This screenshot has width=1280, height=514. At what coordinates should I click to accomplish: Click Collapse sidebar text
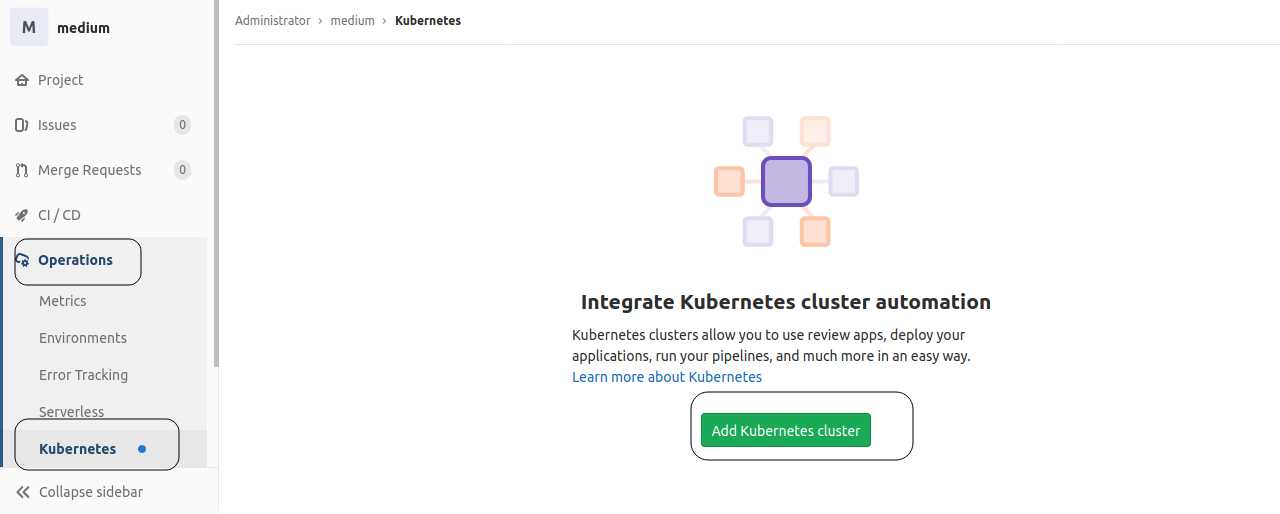91,492
